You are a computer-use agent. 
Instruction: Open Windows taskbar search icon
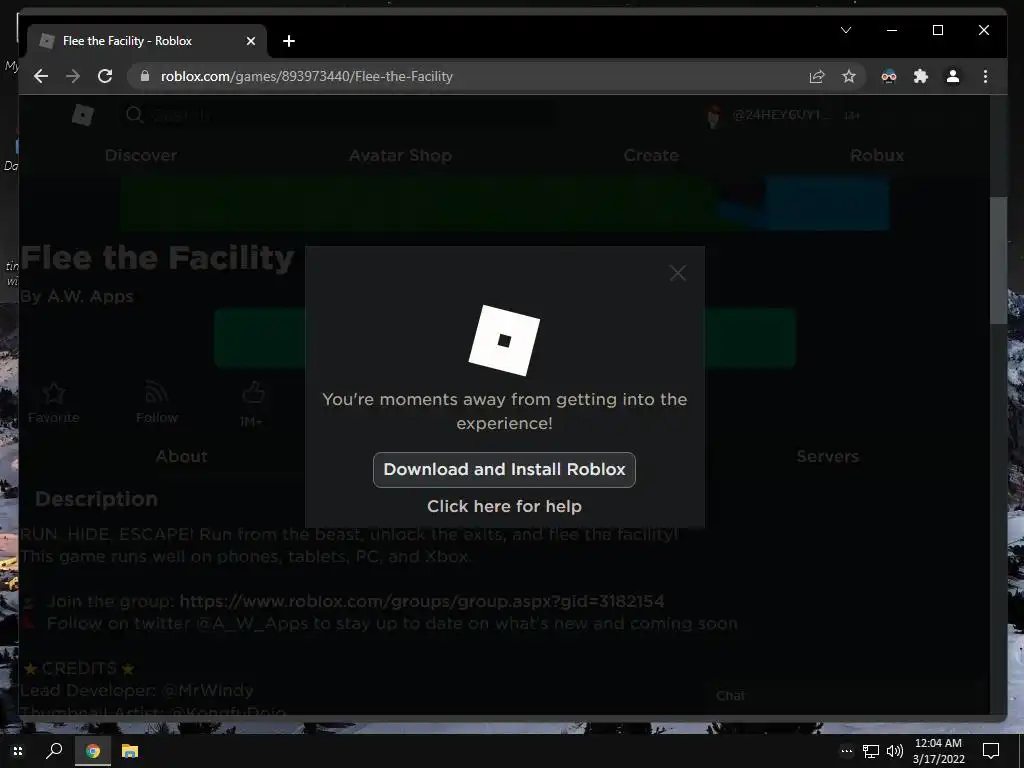point(54,751)
